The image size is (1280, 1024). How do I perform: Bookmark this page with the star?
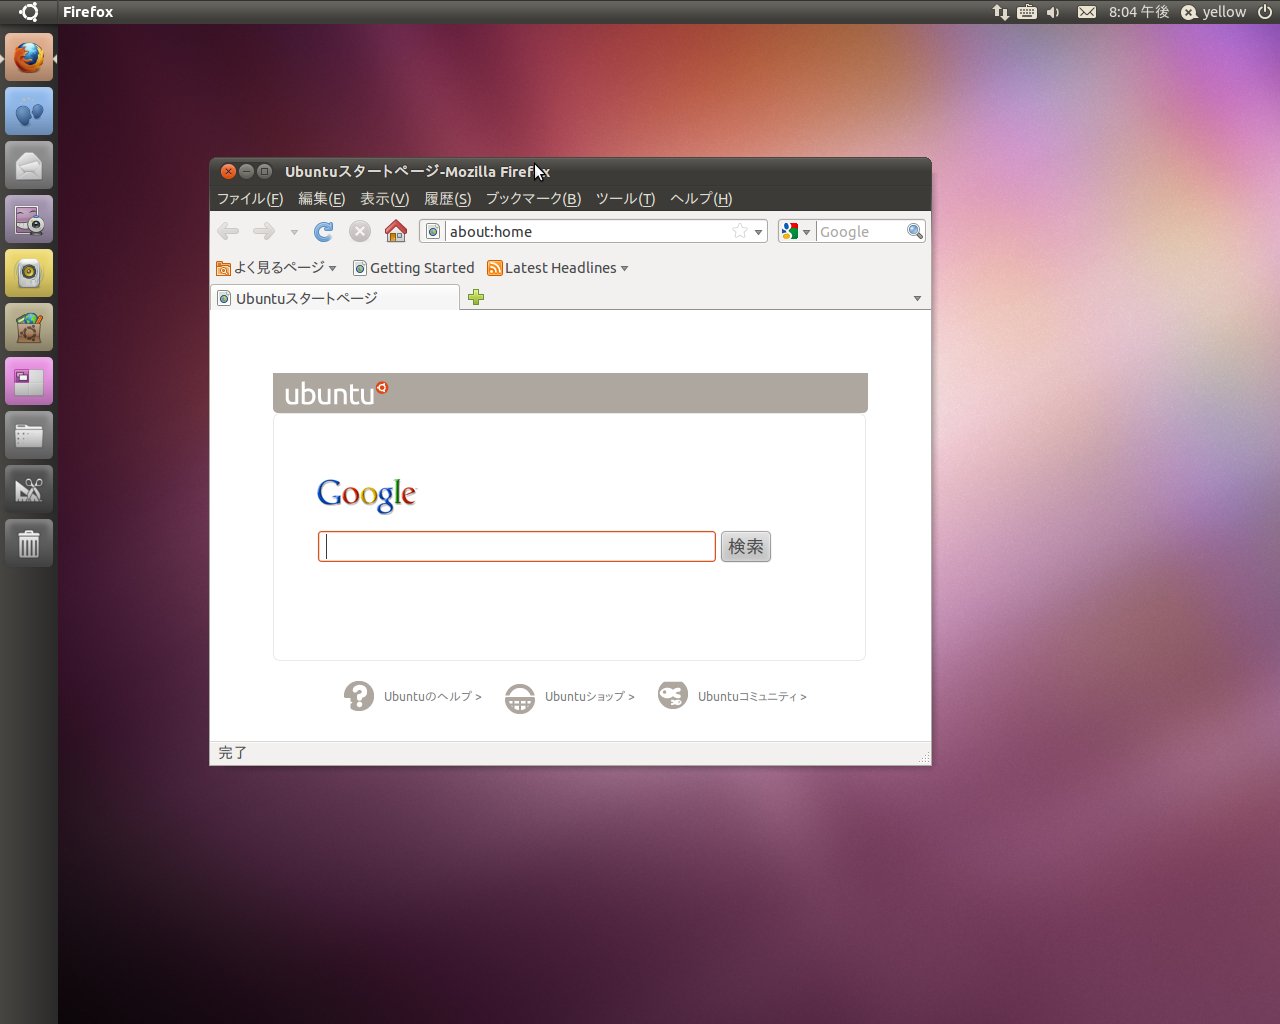(x=740, y=231)
